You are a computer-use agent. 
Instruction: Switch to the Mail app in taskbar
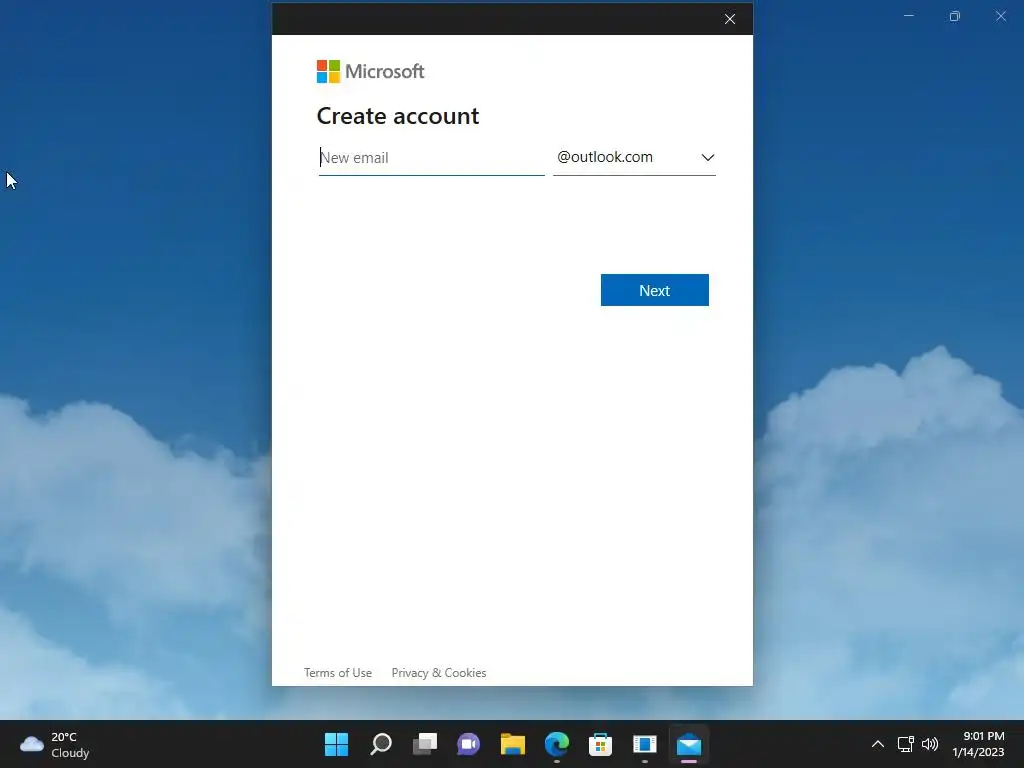point(688,744)
